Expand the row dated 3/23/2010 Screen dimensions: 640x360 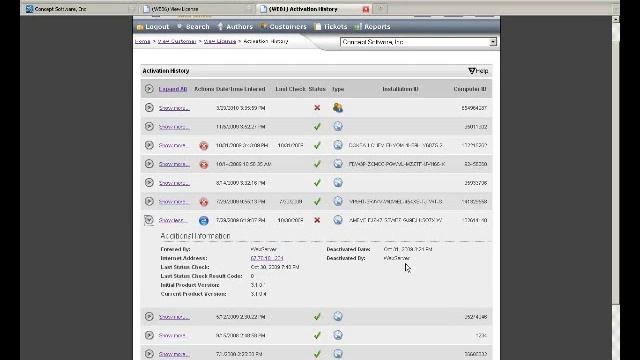[149, 107]
